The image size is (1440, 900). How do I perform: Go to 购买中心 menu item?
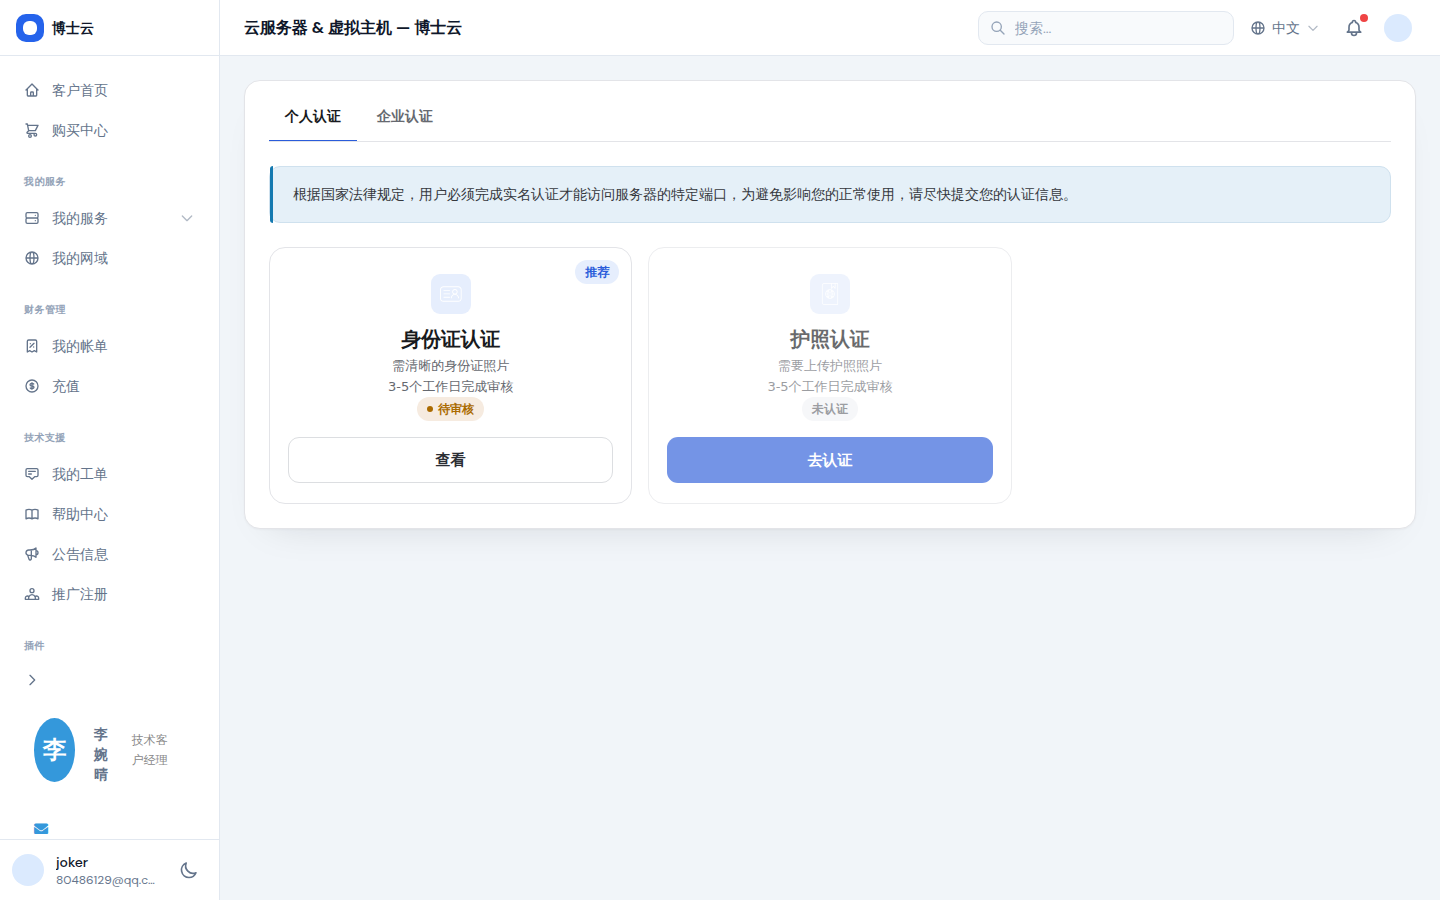coord(110,130)
